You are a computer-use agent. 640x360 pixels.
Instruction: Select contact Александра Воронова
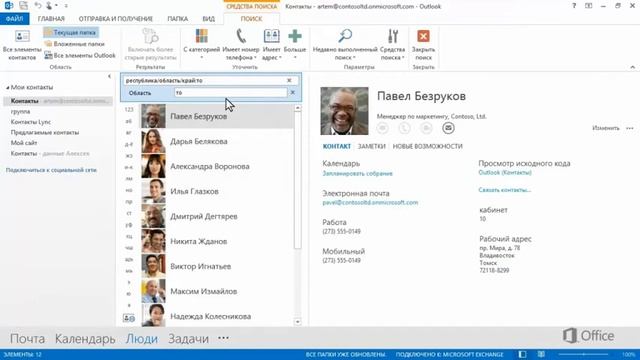pos(217,167)
